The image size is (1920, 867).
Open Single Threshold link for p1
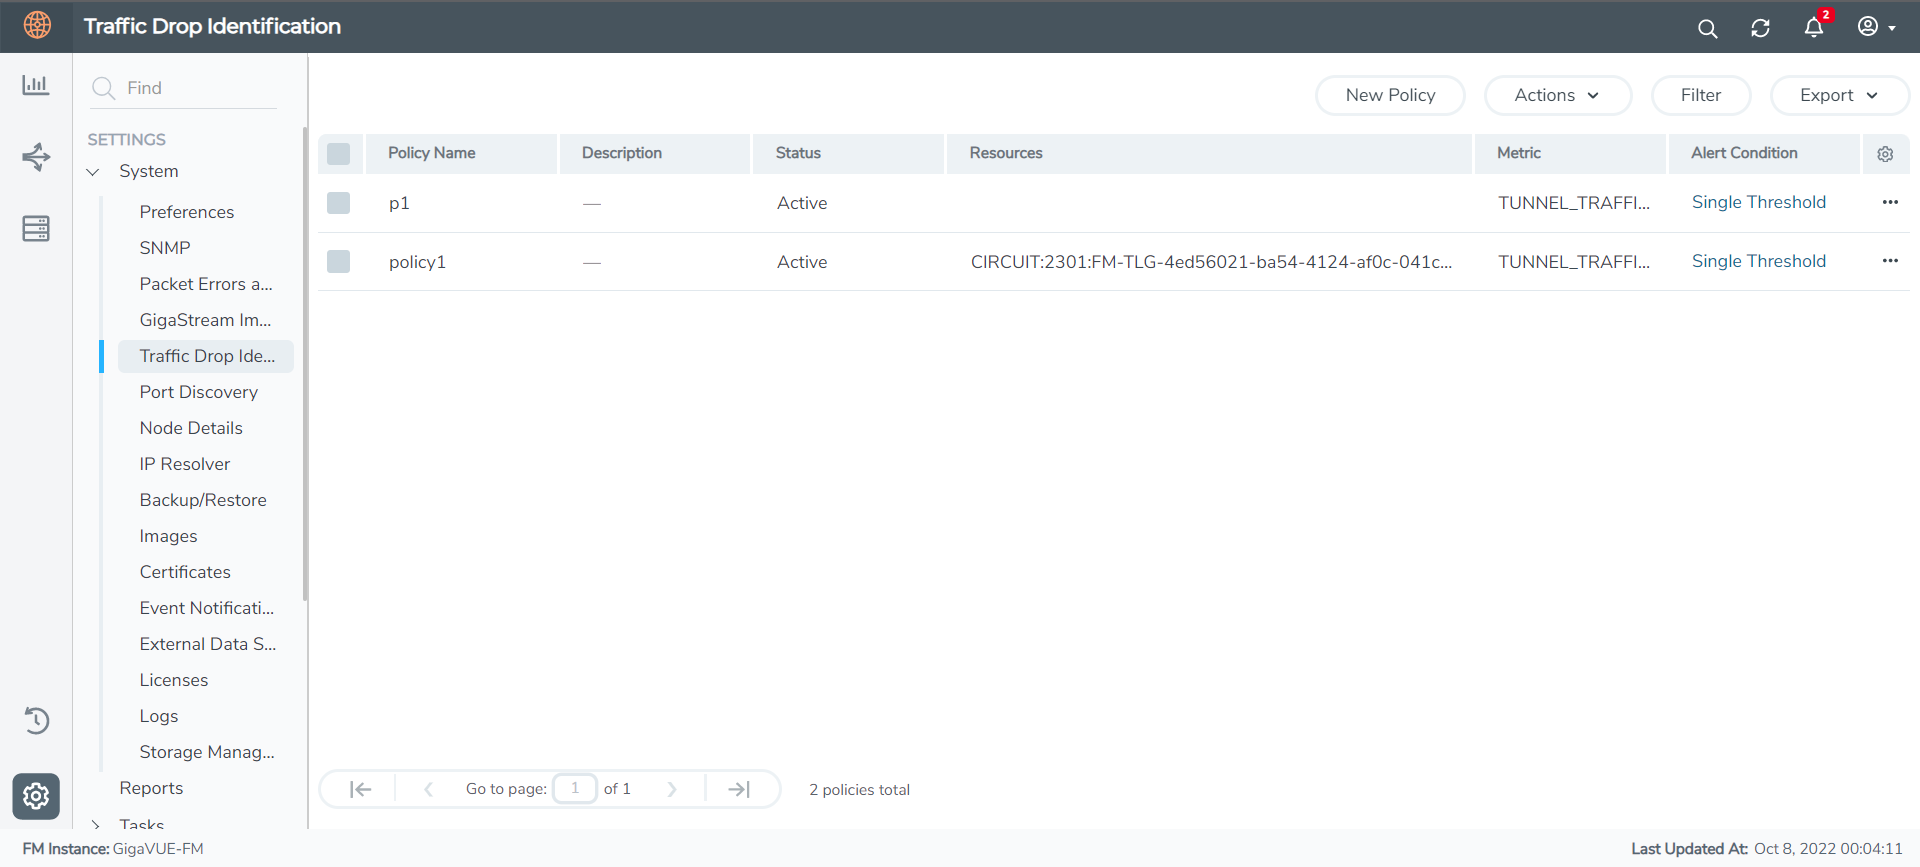tap(1758, 202)
